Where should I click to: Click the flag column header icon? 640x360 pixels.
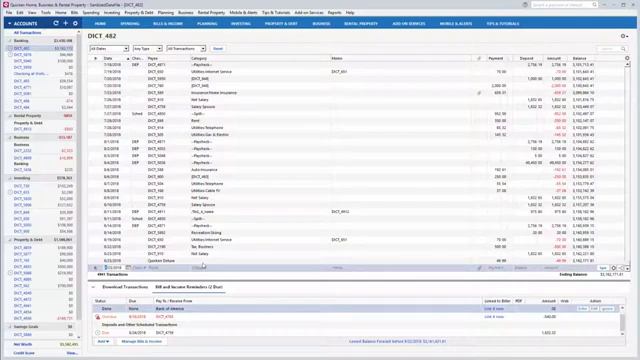pos(96,58)
